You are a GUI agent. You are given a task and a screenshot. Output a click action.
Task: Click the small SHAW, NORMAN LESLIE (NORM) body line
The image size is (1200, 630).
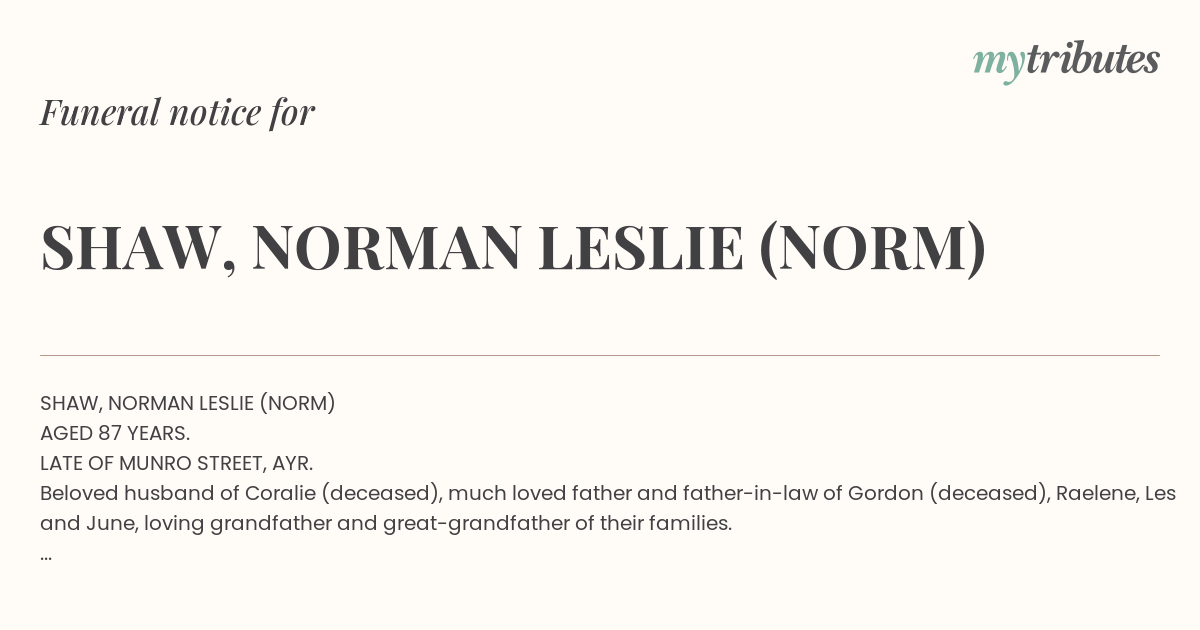(x=188, y=404)
